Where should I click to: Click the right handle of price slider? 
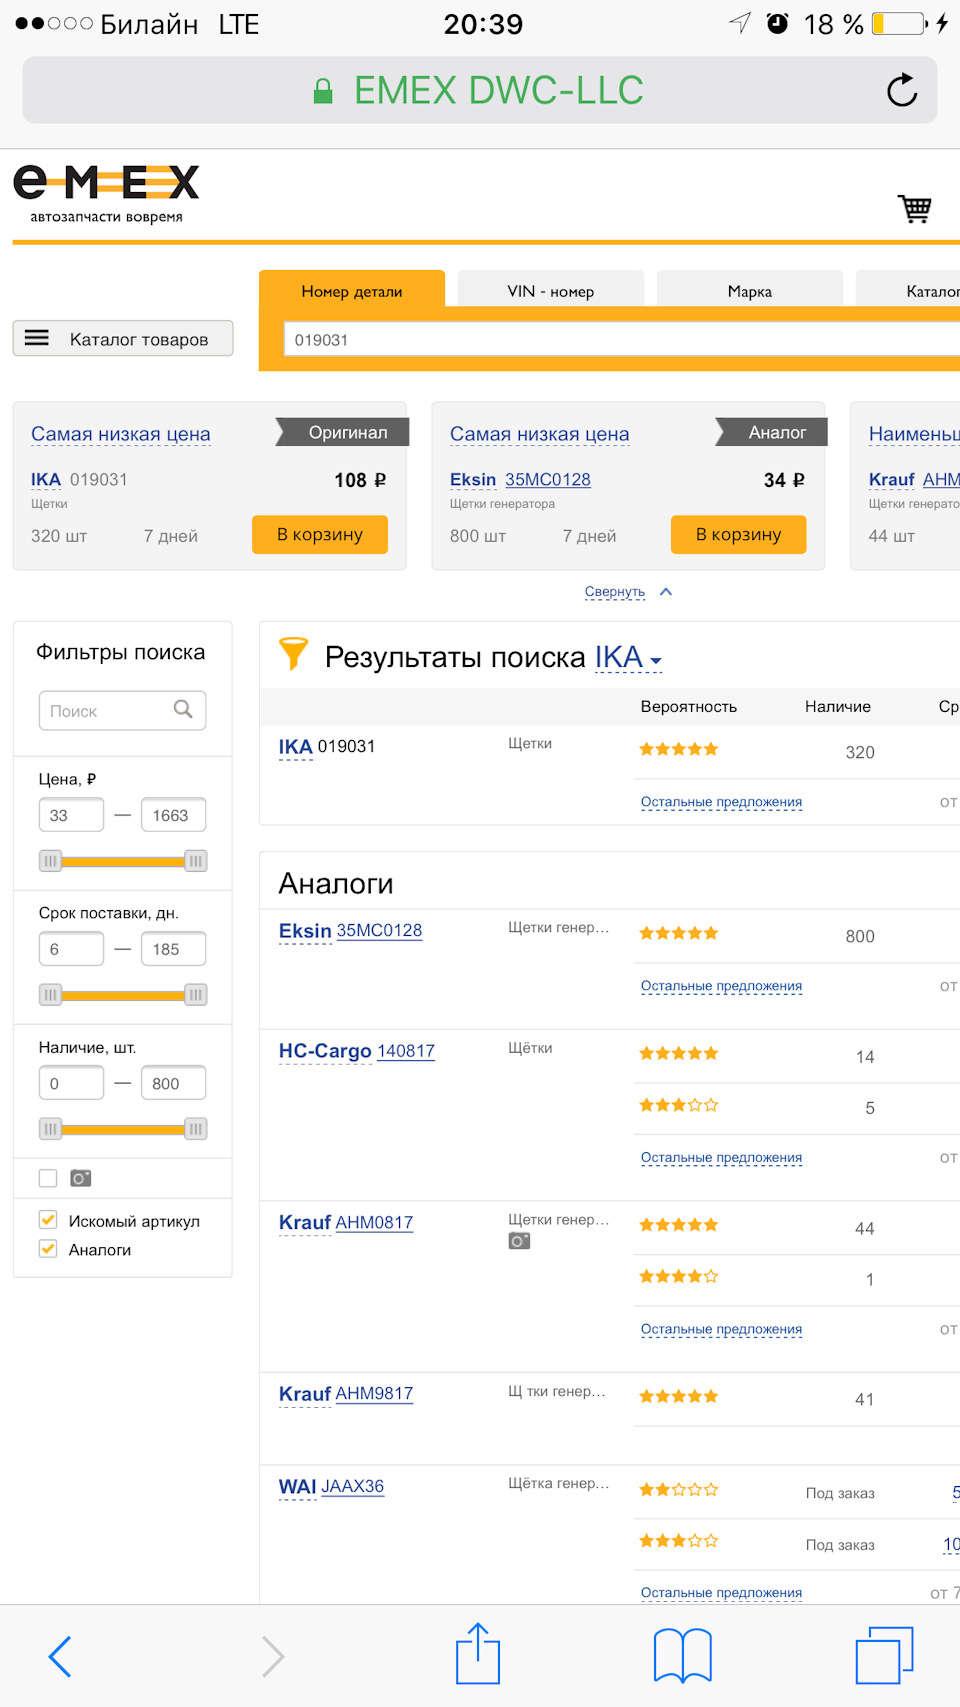(x=196, y=860)
